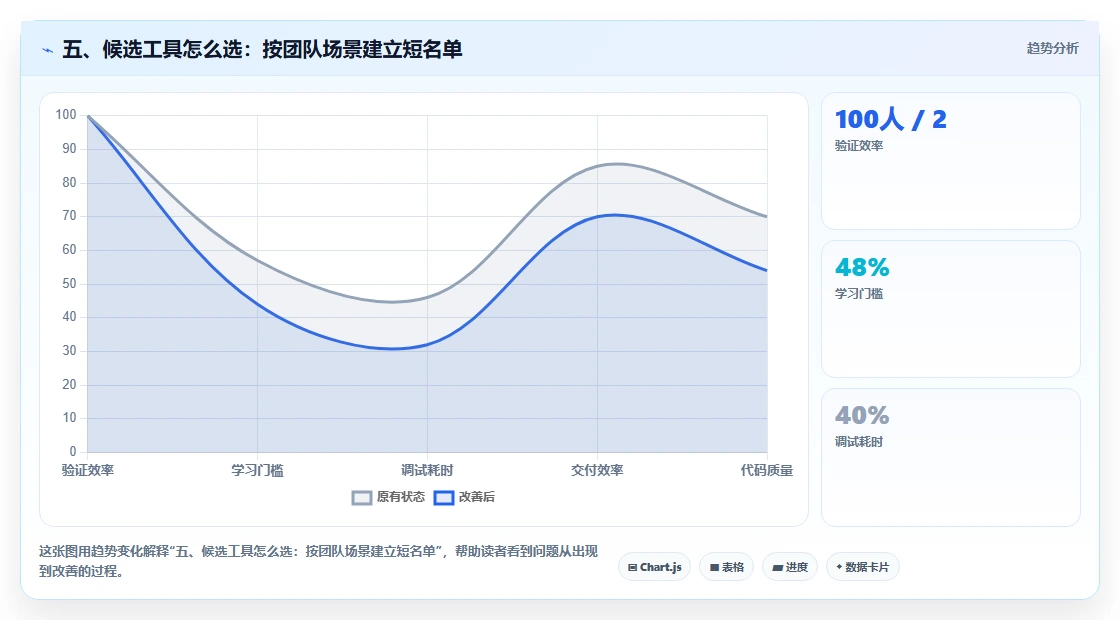Click the 验证效率 x-axis label

point(88,470)
